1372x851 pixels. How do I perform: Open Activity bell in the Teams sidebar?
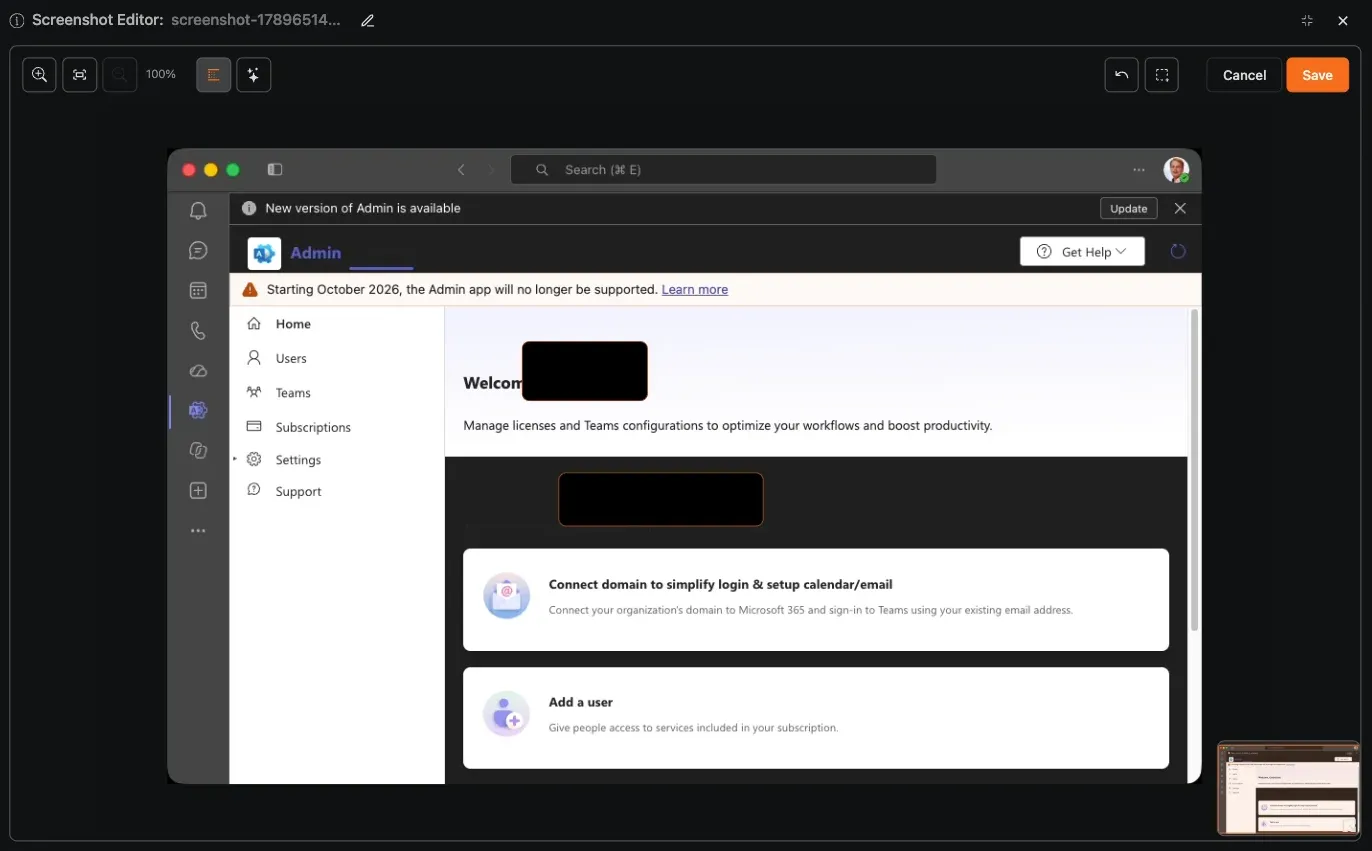198,210
